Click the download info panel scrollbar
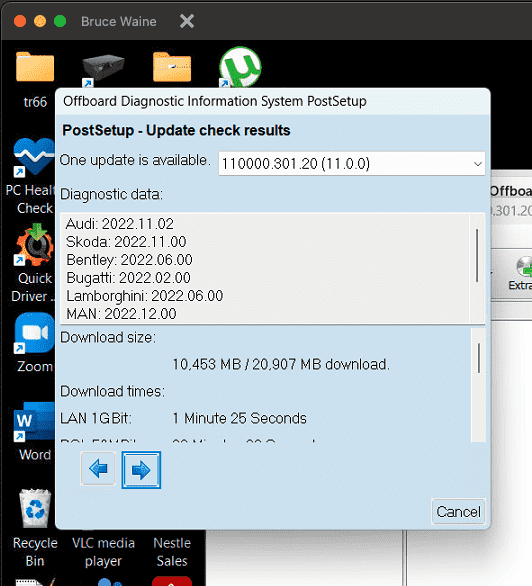Viewport: 532px width, 586px height. pyautogui.click(x=479, y=358)
